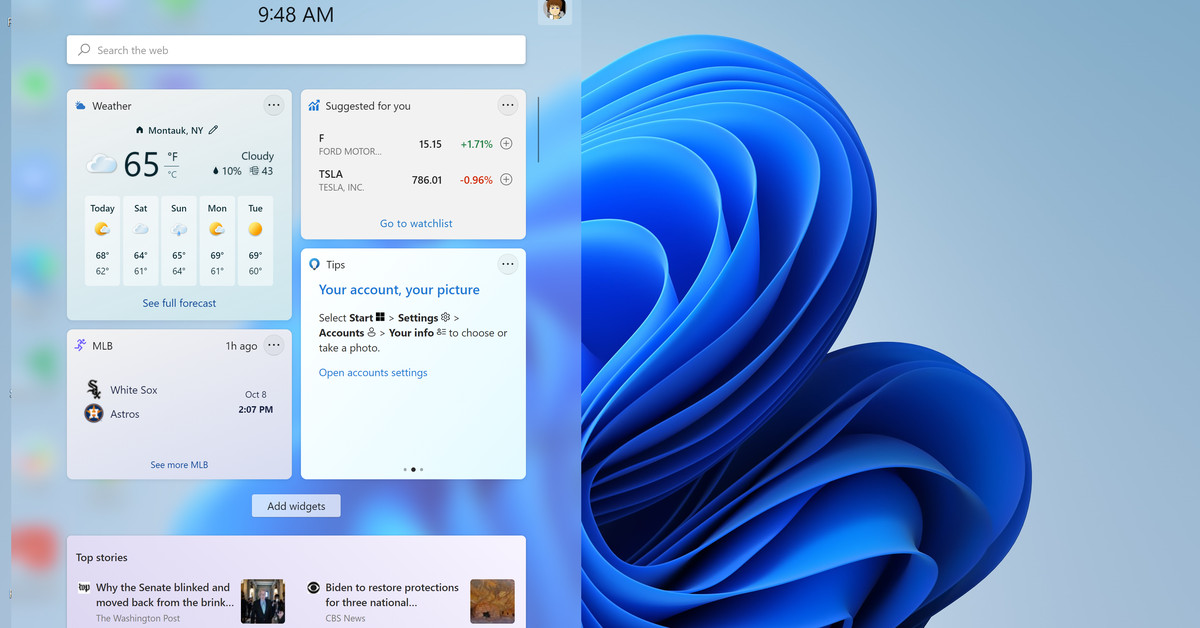The width and height of the screenshot is (1200, 628).
Task: Edit Montauk, NY location pencil icon
Action: point(213,130)
